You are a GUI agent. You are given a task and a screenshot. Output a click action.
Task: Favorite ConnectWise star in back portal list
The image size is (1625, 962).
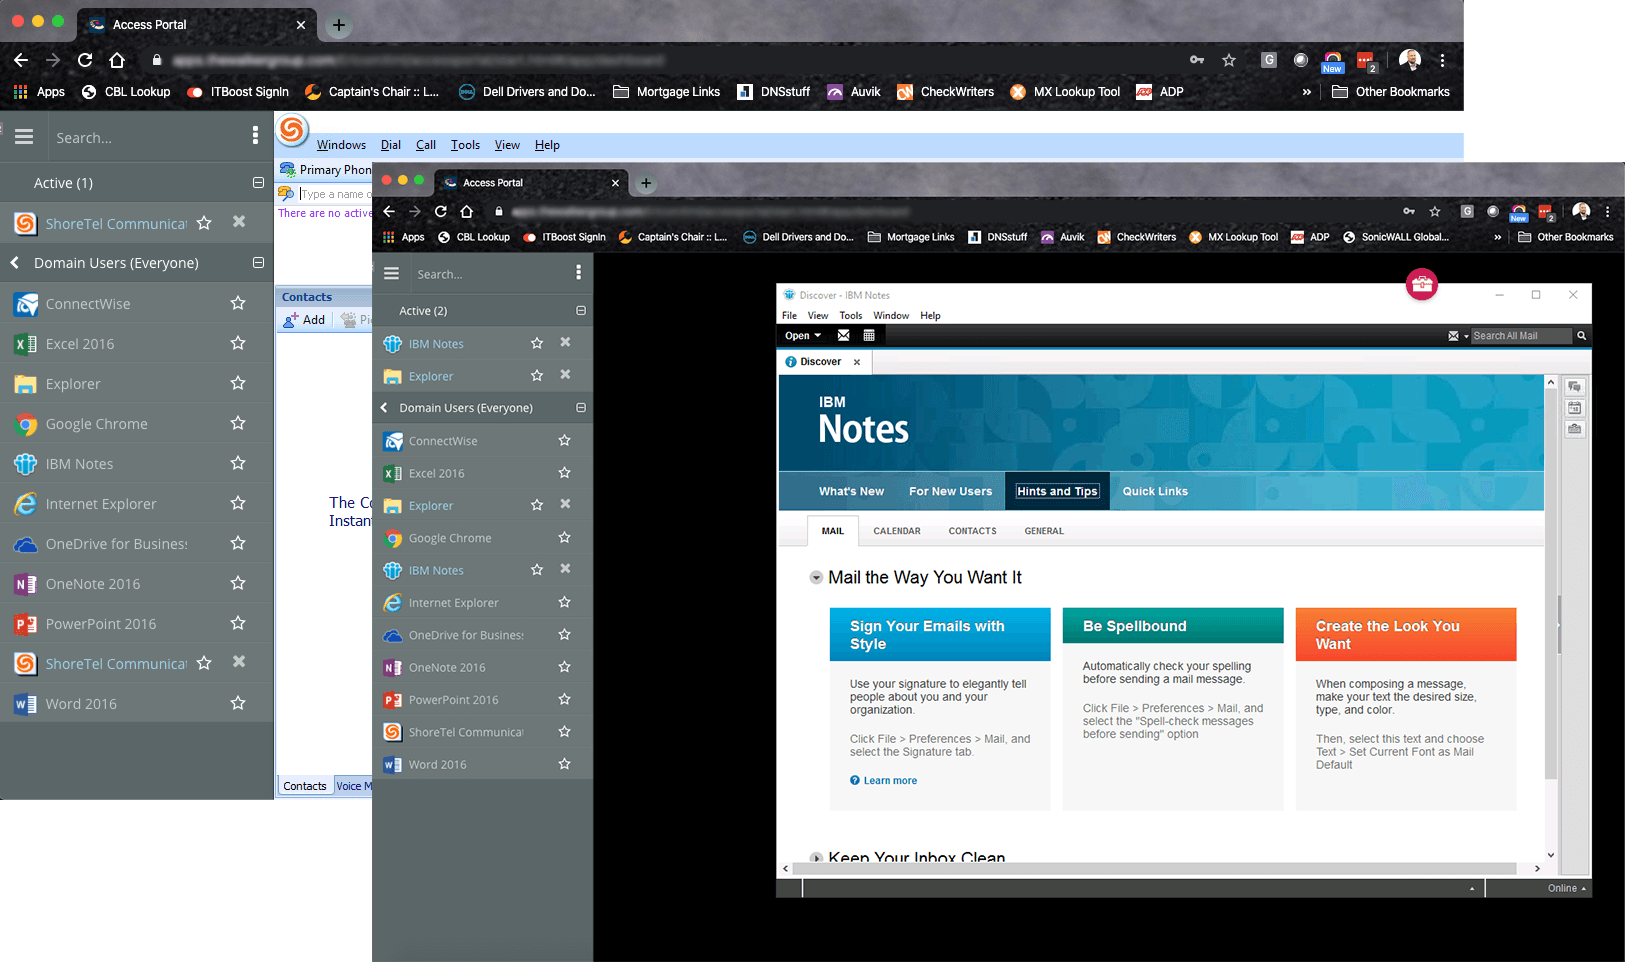tap(238, 303)
